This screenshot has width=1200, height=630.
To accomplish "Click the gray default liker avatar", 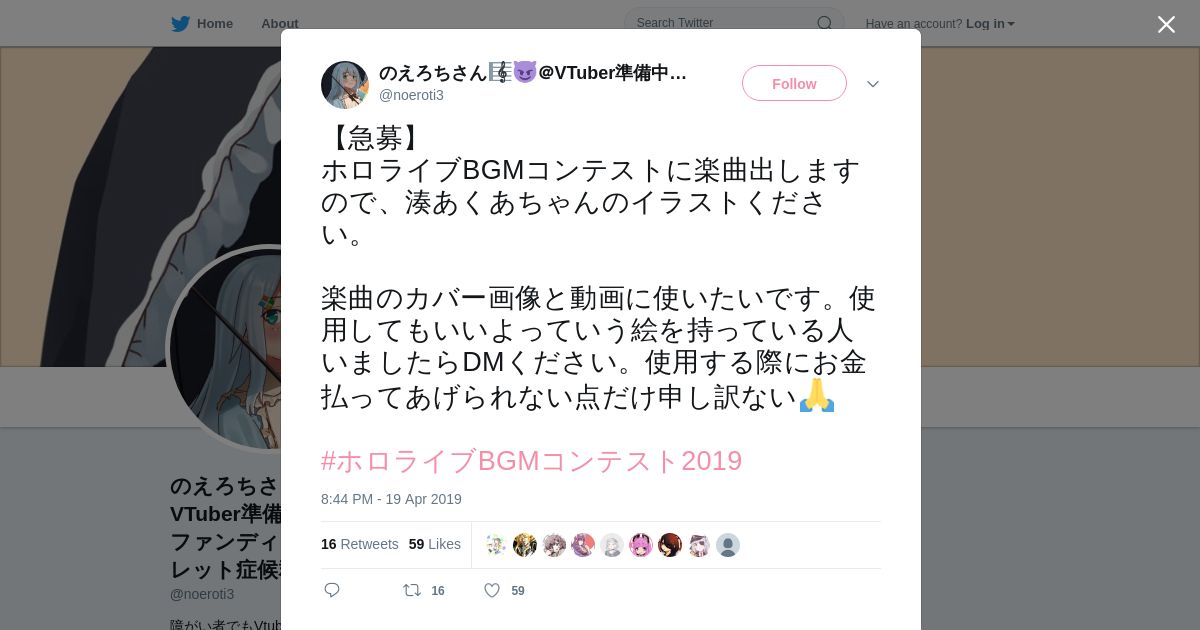I will coord(728,545).
